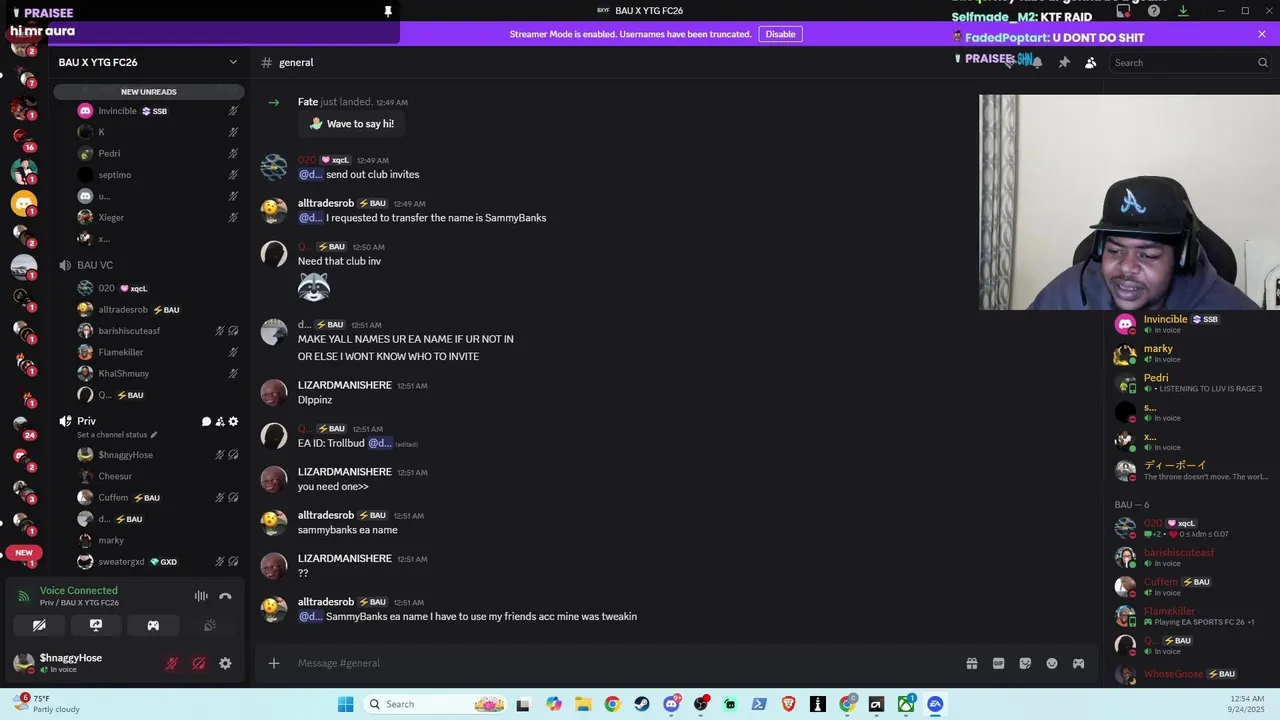Open Fate's name in the join message
1280x720 pixels.
click(308, 102)
